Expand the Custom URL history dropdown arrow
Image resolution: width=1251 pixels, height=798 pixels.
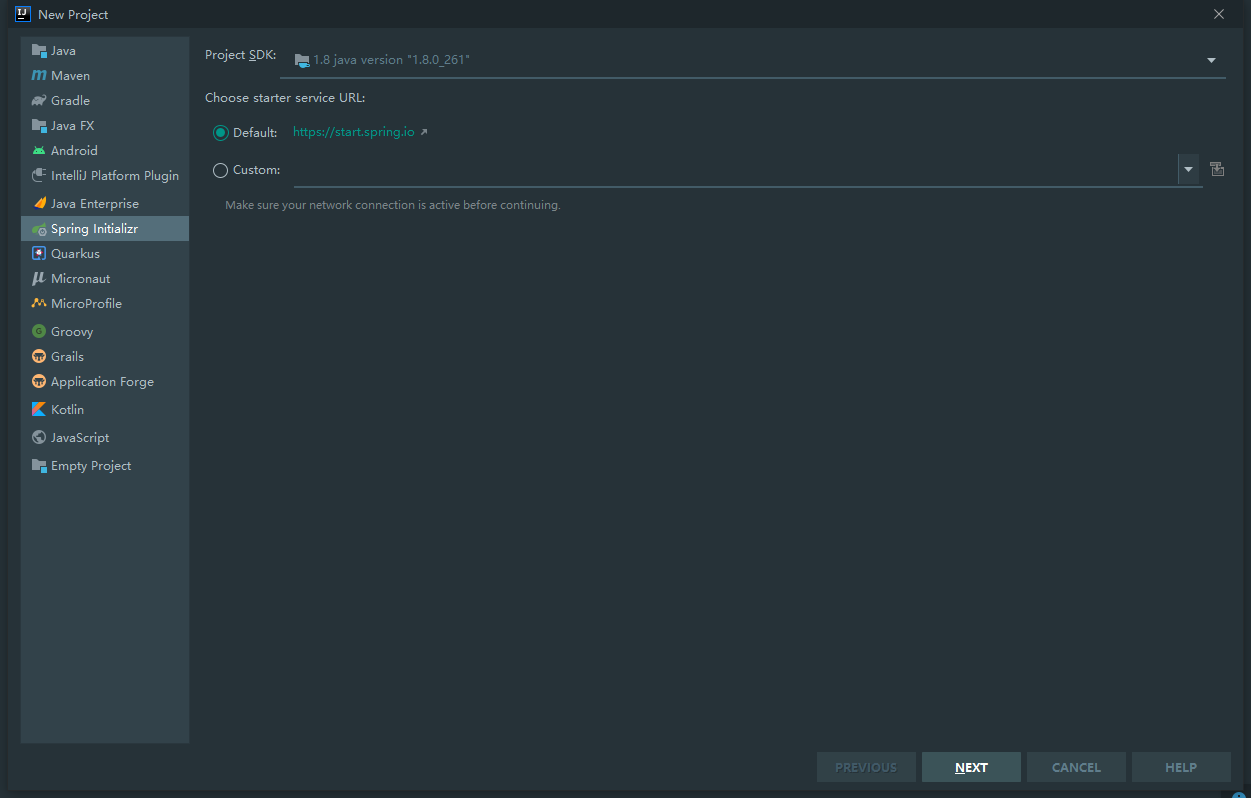[x=1189, y=170]
